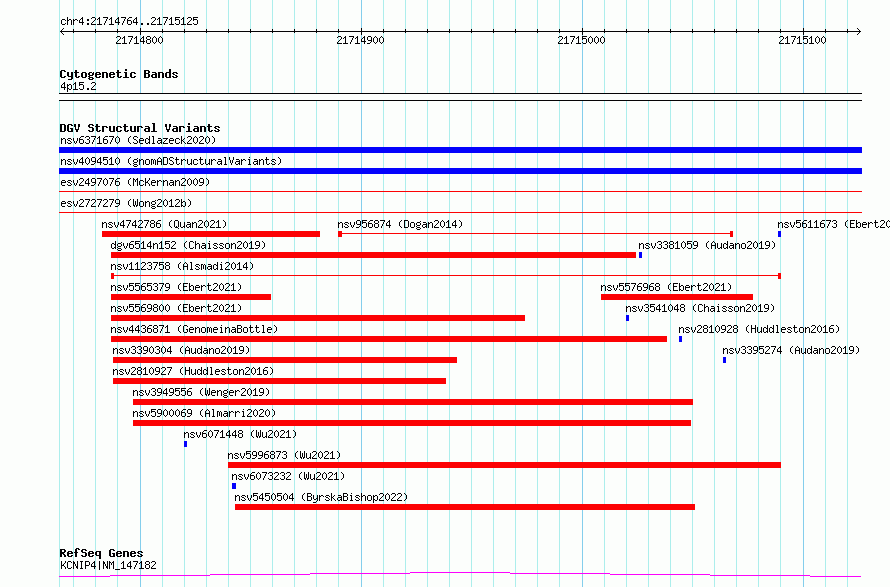Open the KCNIP4|NM_147182 gene label

point(108,565)
